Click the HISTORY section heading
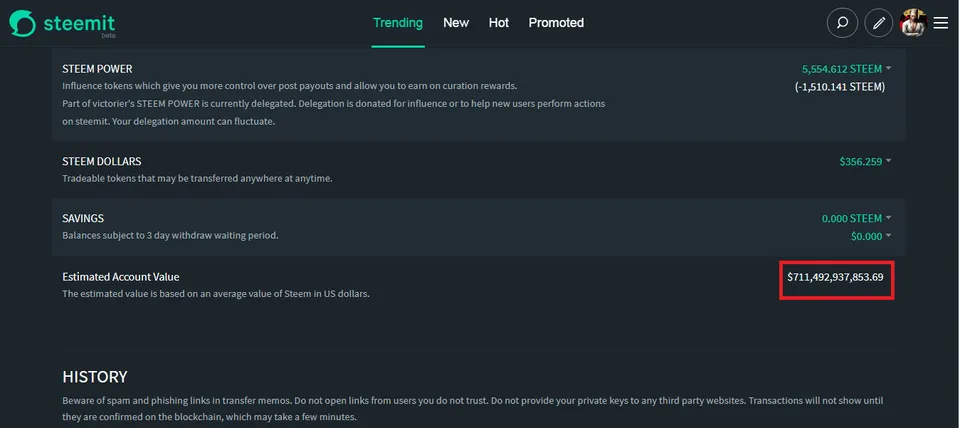 tap(95, 377)
